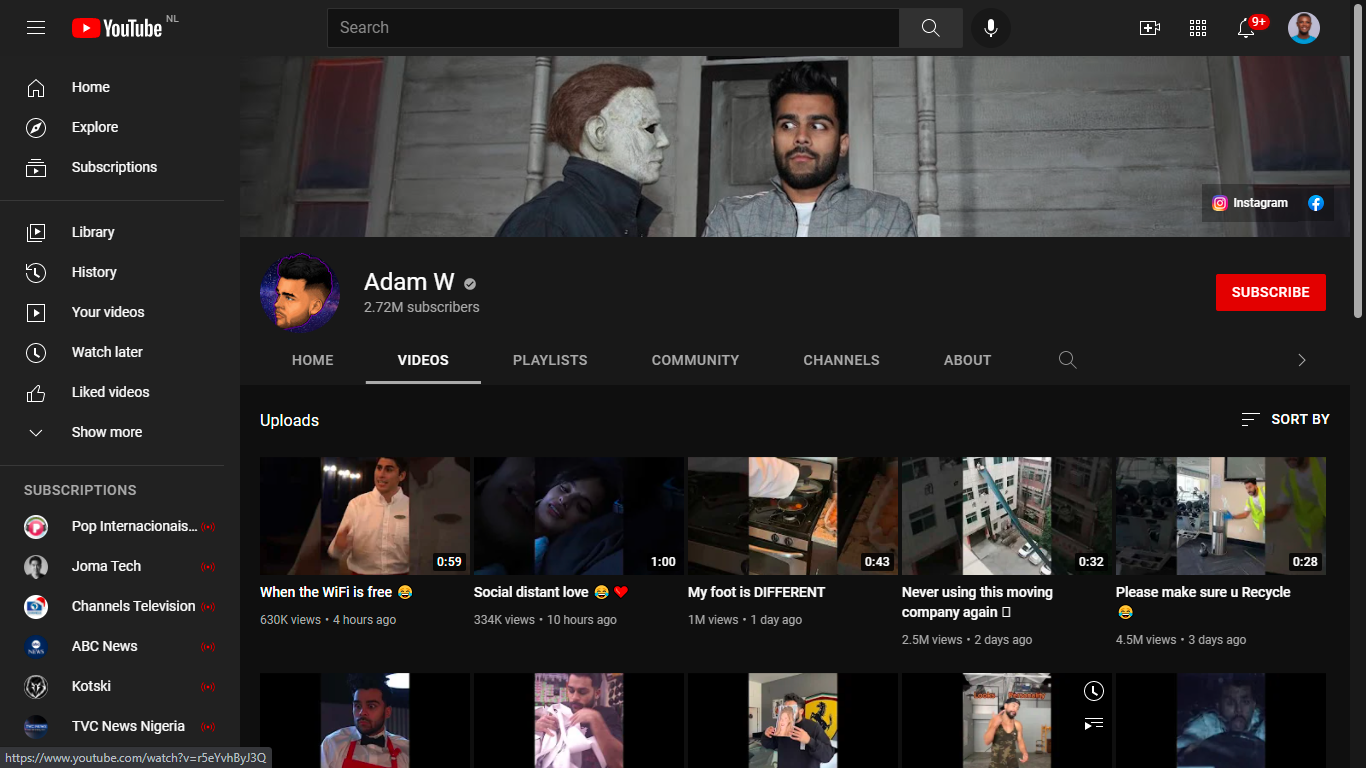1366x768 pixels.
Task: Start voice search with microphone
Action: pyautogui.click(x=991, y=28)
